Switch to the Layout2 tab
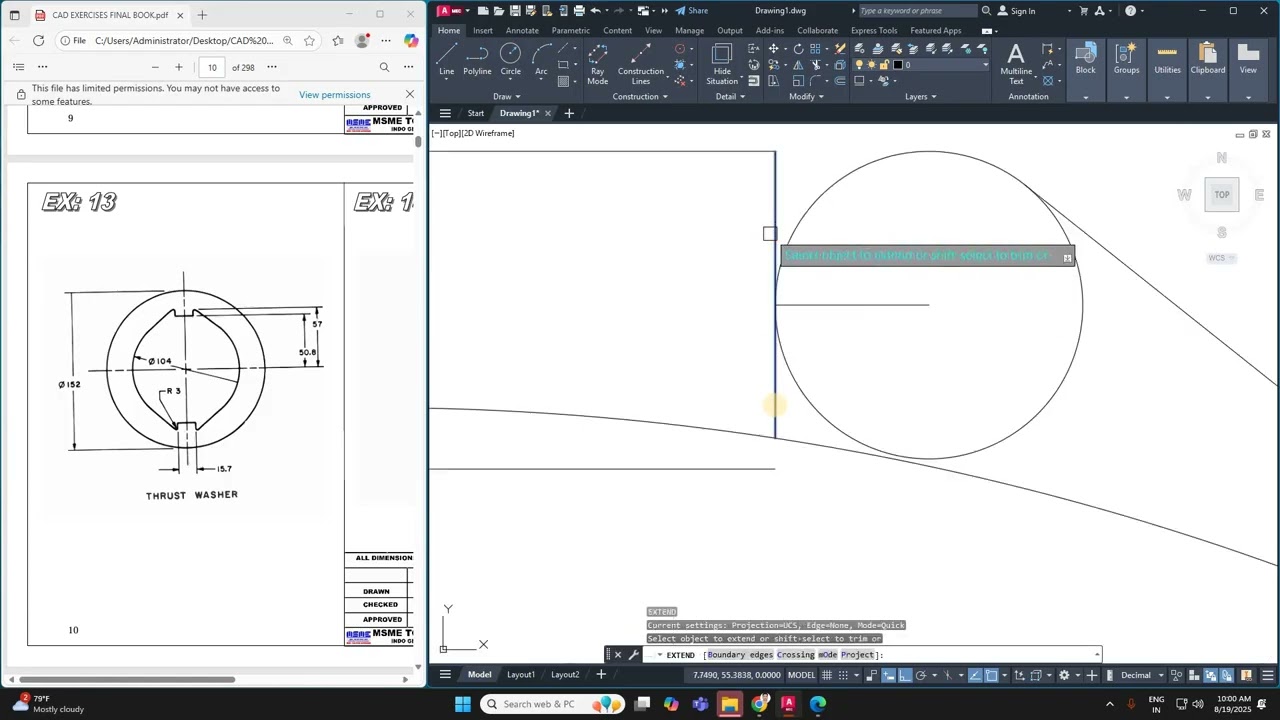Image resolution: width=1280 pixels, height=720 pixels. (565, 675)
